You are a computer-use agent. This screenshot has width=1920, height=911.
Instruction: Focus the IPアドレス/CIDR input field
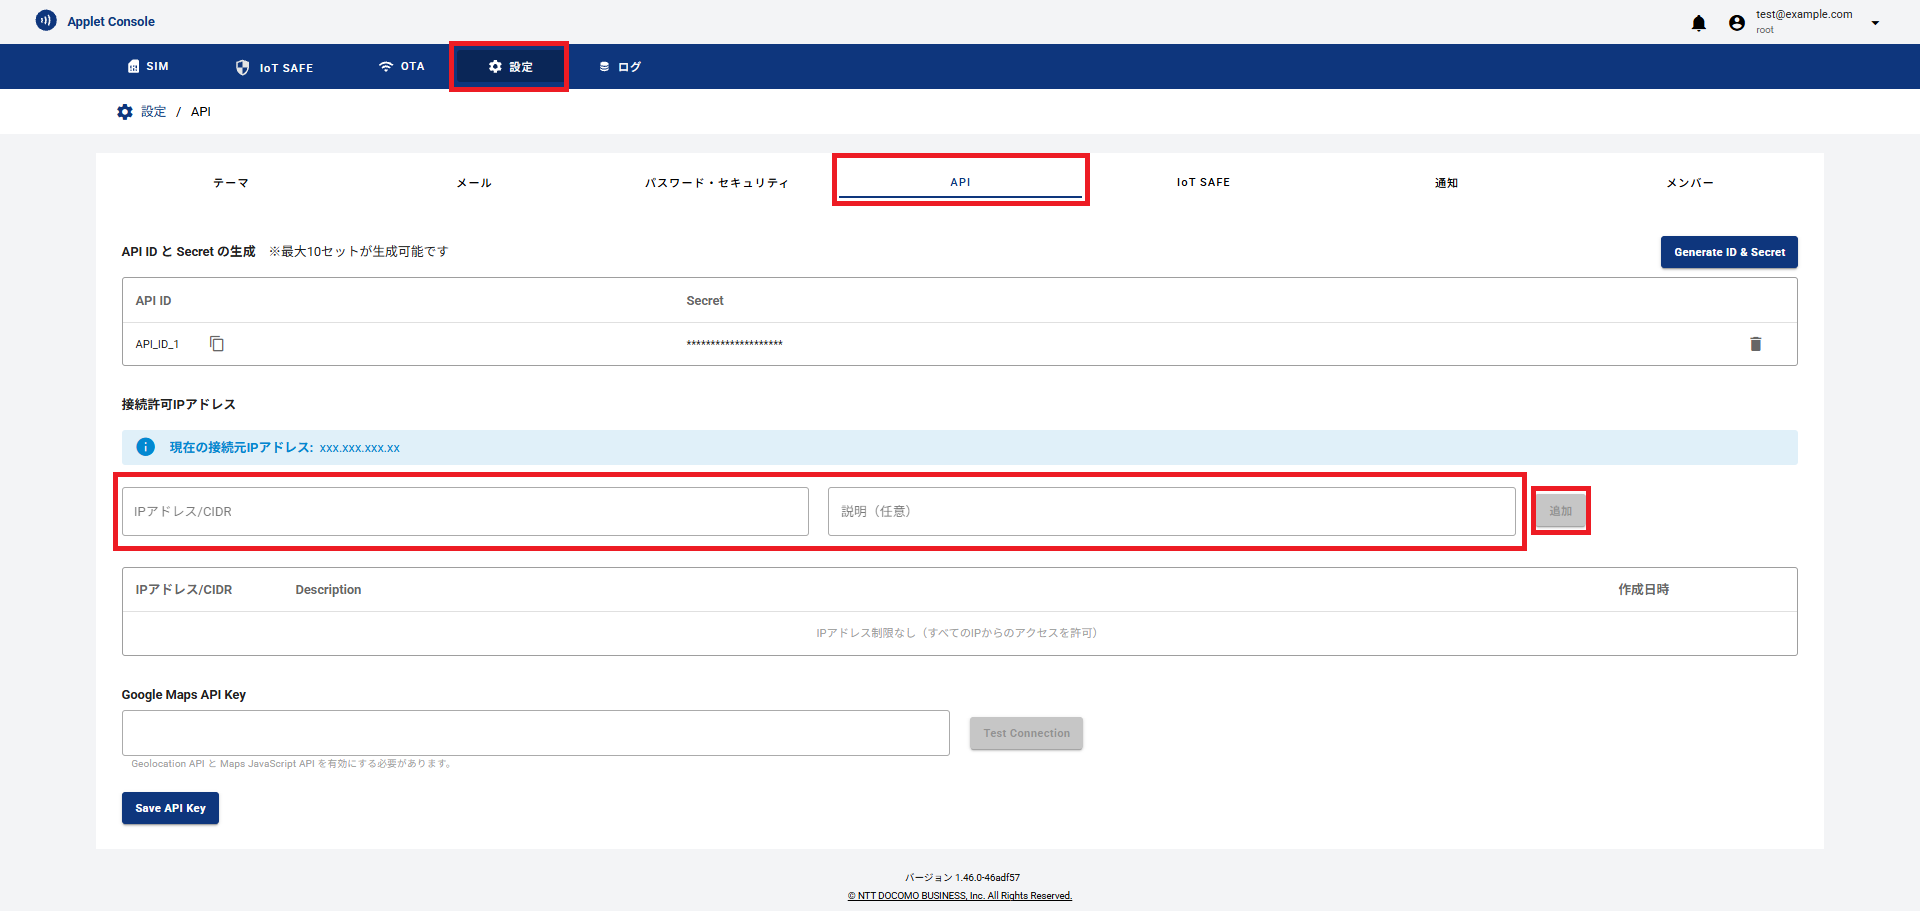[x=465, y=512]
